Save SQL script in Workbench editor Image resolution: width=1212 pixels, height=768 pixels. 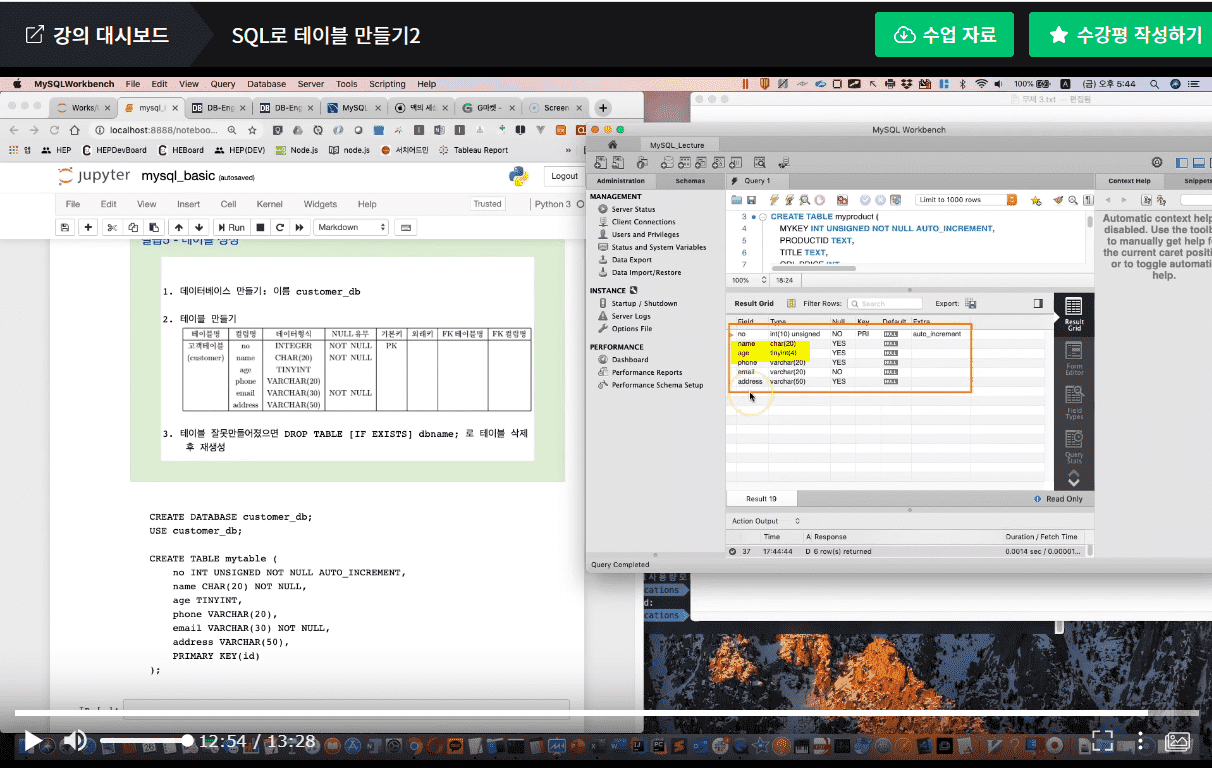point(751,200)
